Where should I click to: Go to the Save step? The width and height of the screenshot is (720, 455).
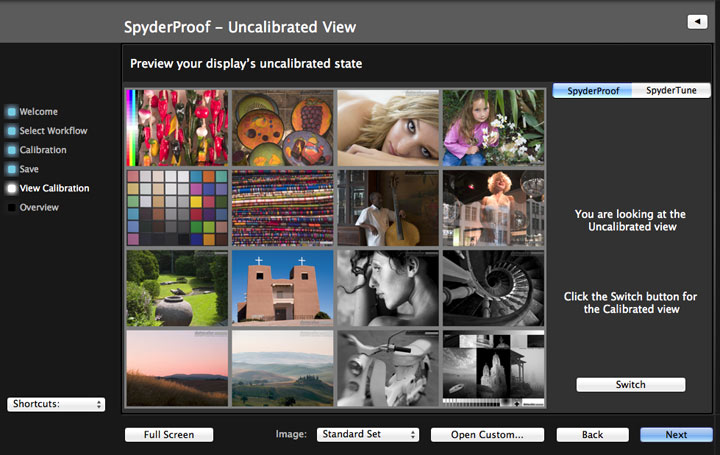(29, 169)
